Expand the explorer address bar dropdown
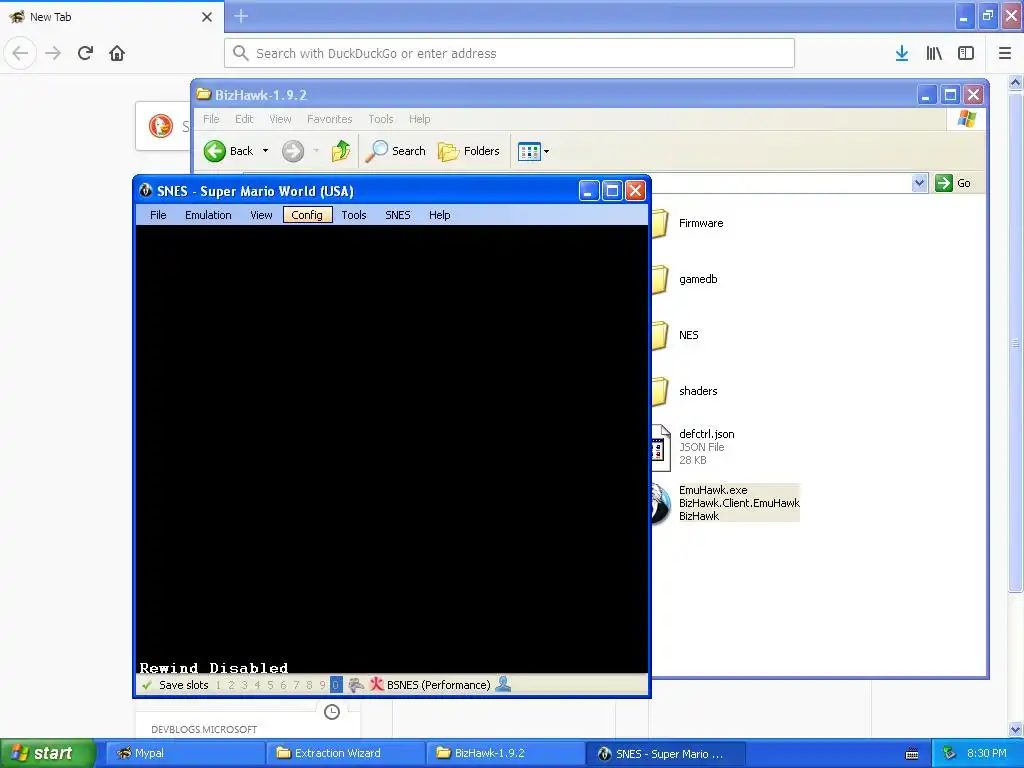1024x768 pixels. tap(920, 183)
